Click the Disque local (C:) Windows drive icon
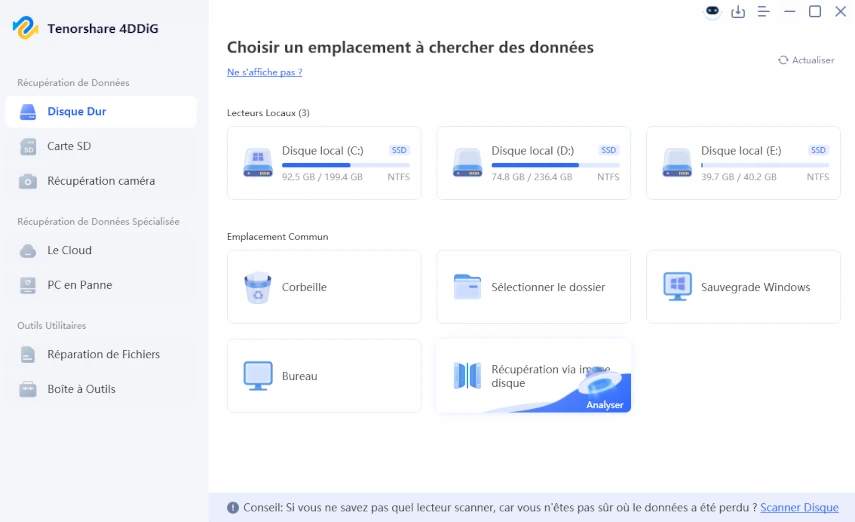855x522 pixels. (257, 163)
